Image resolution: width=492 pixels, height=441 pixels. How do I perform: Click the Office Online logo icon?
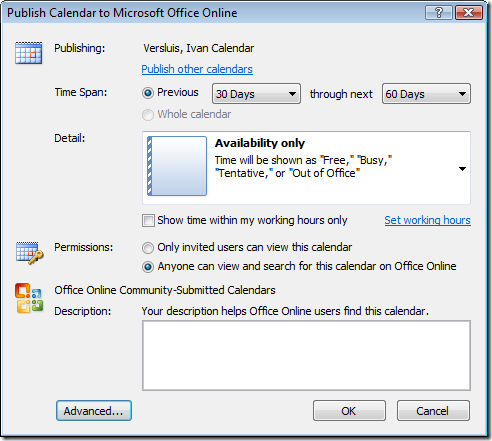[29, 298]
